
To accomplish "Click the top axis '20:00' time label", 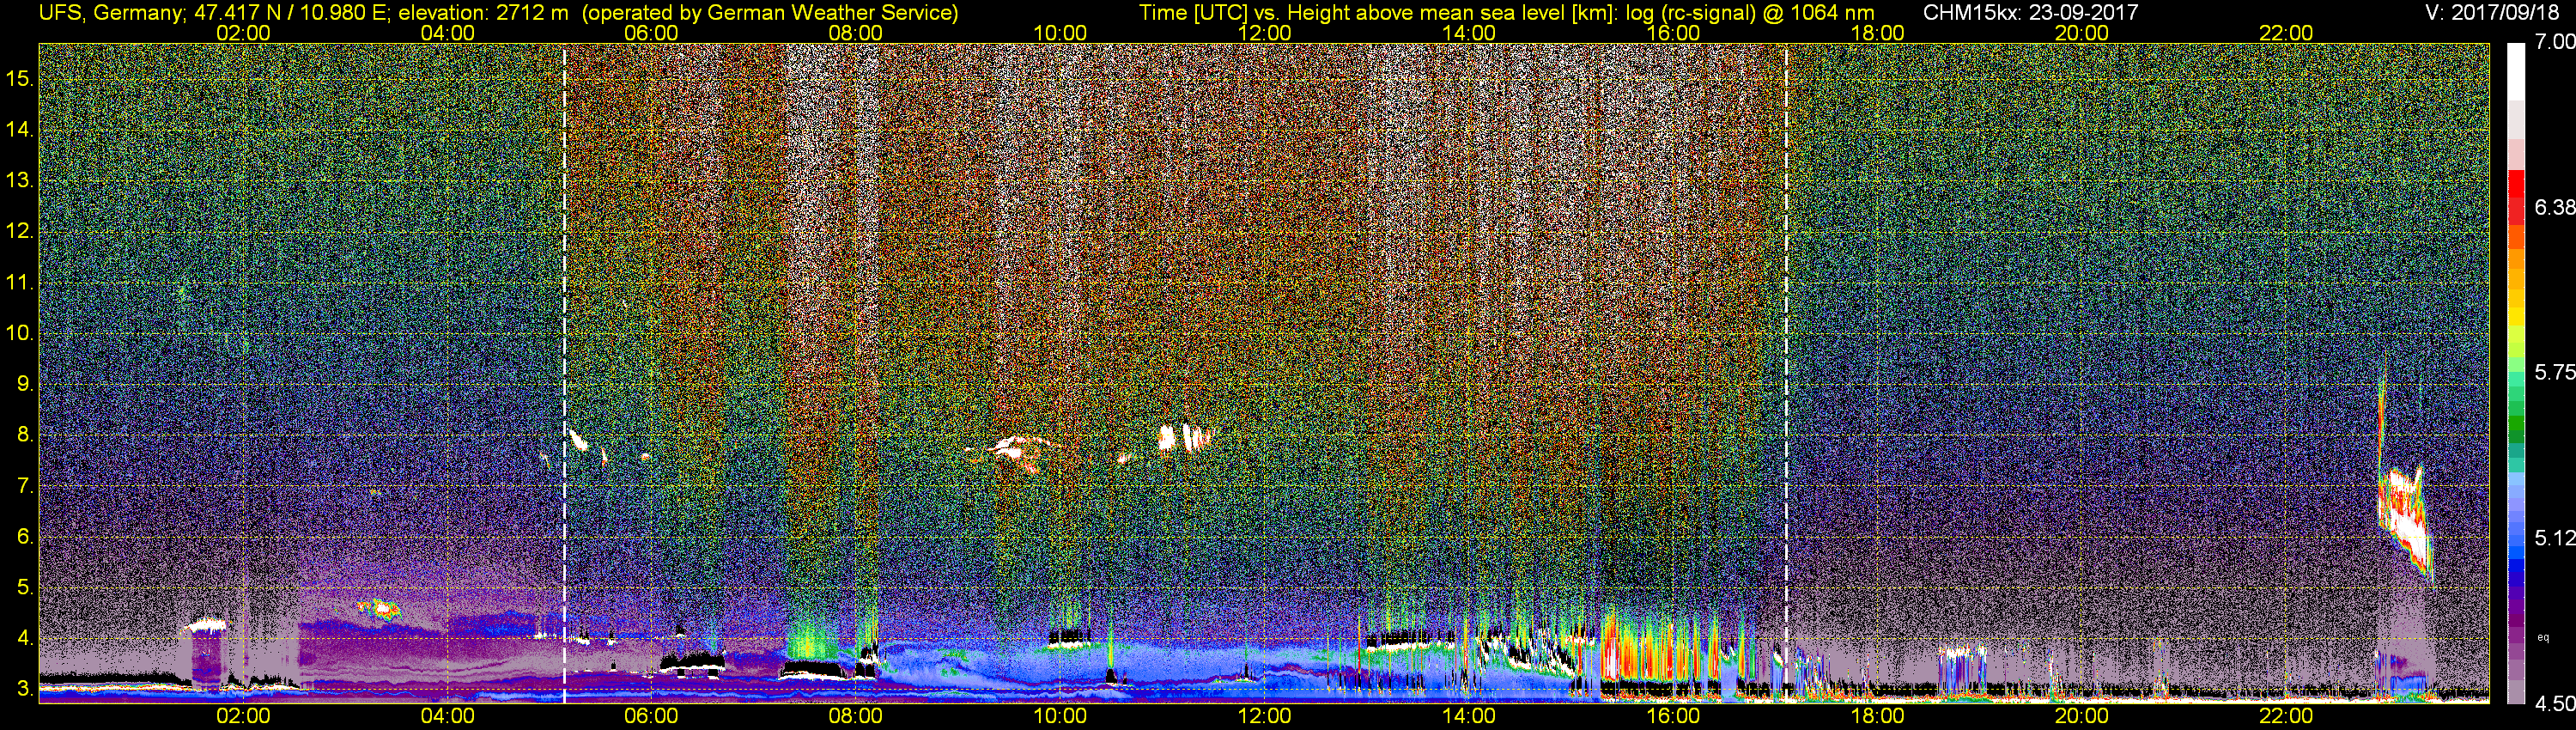I will click(2082, 33).
